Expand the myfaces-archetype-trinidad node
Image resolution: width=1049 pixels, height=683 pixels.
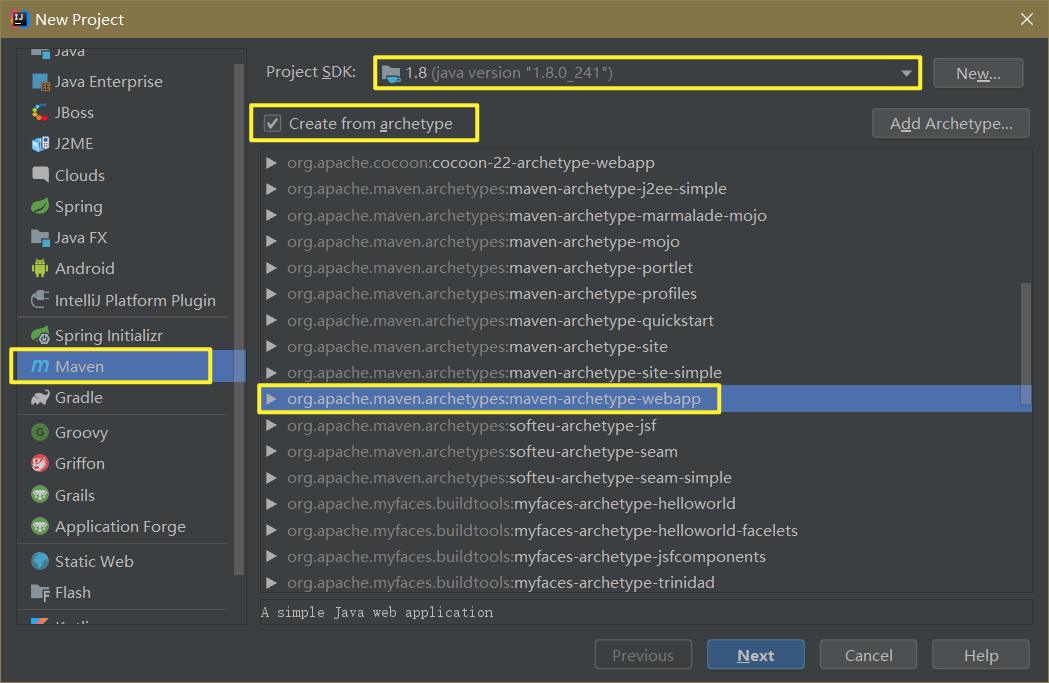(x=271, y=583)
